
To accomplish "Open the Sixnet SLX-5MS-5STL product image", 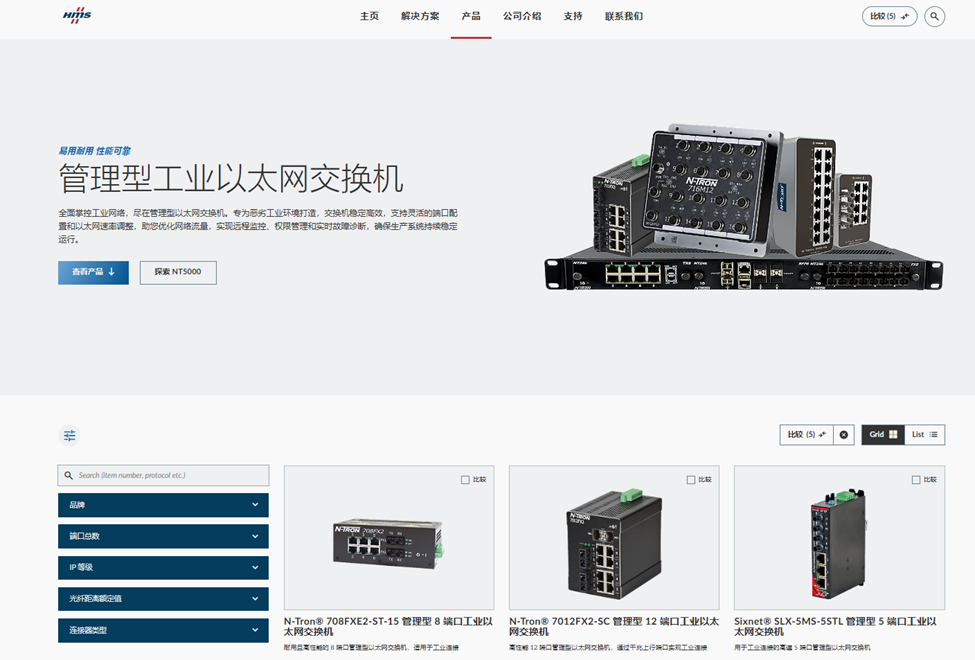I will pos(839,537).
